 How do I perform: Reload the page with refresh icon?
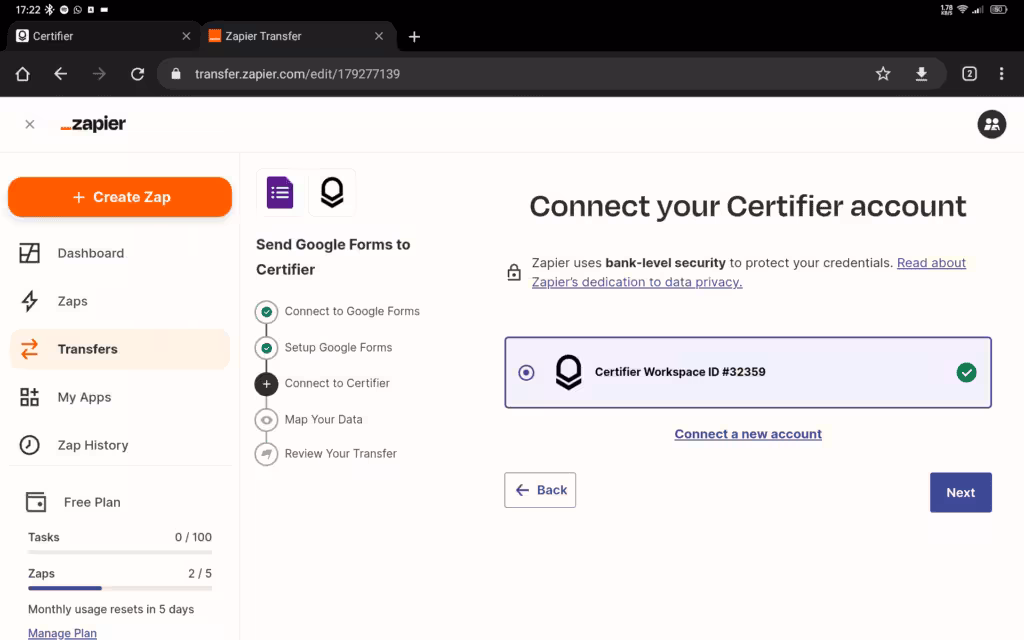(x=137, y=74)
